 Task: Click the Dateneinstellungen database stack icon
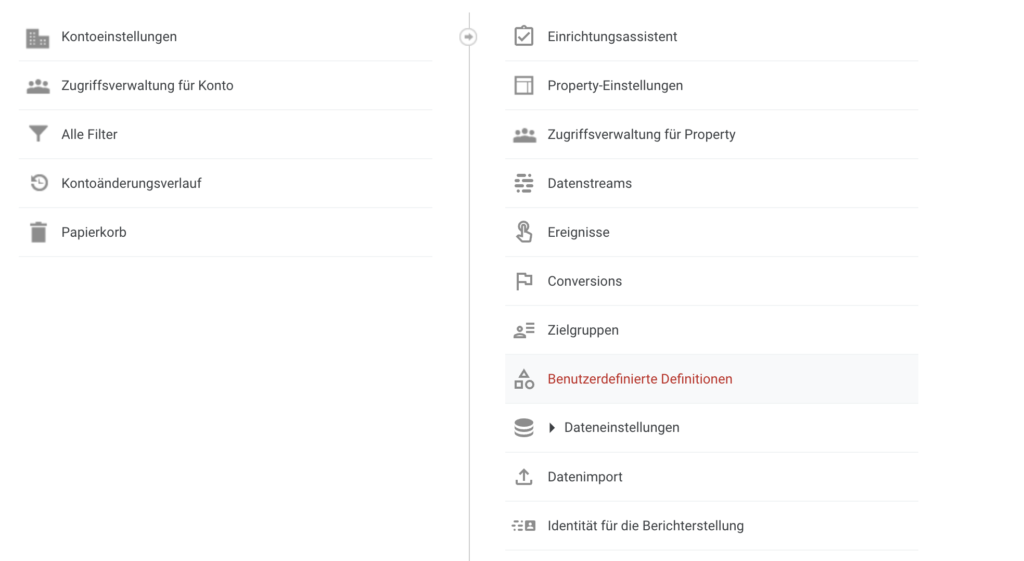(x=524, y=428)
